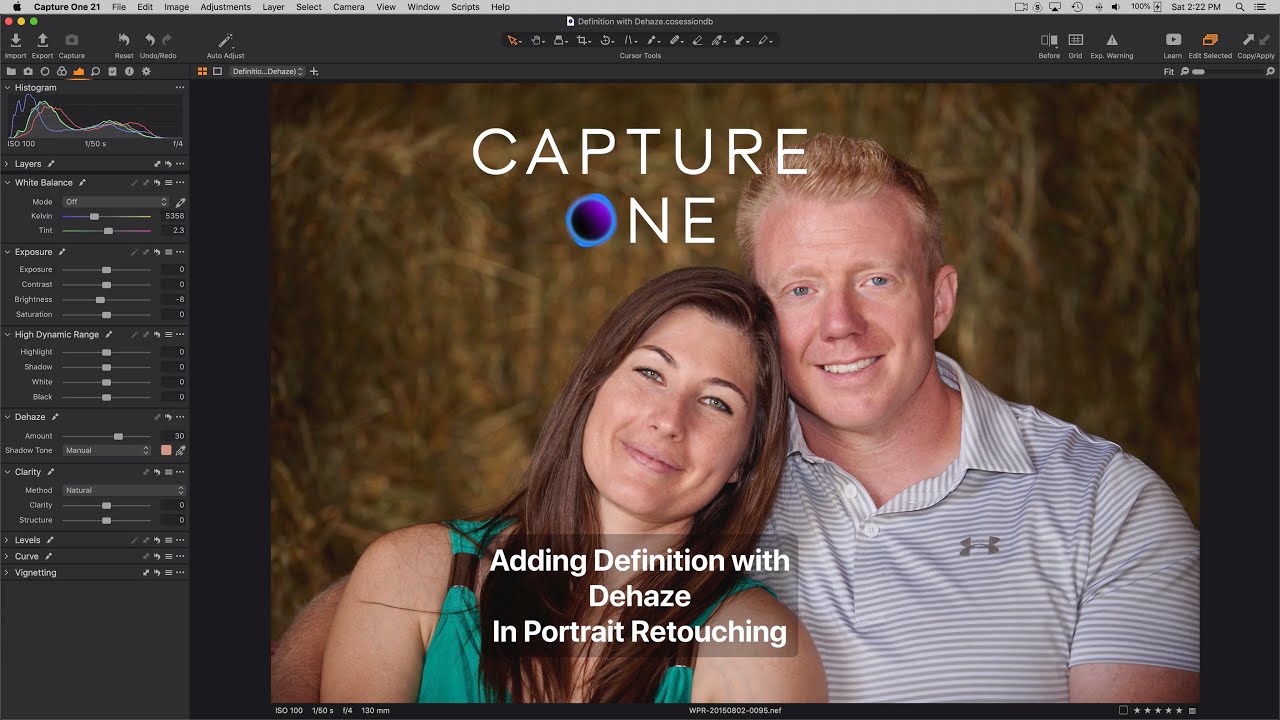Switch to multi-image grid viewer mode

pyautogui.click(x=203, y=72)
